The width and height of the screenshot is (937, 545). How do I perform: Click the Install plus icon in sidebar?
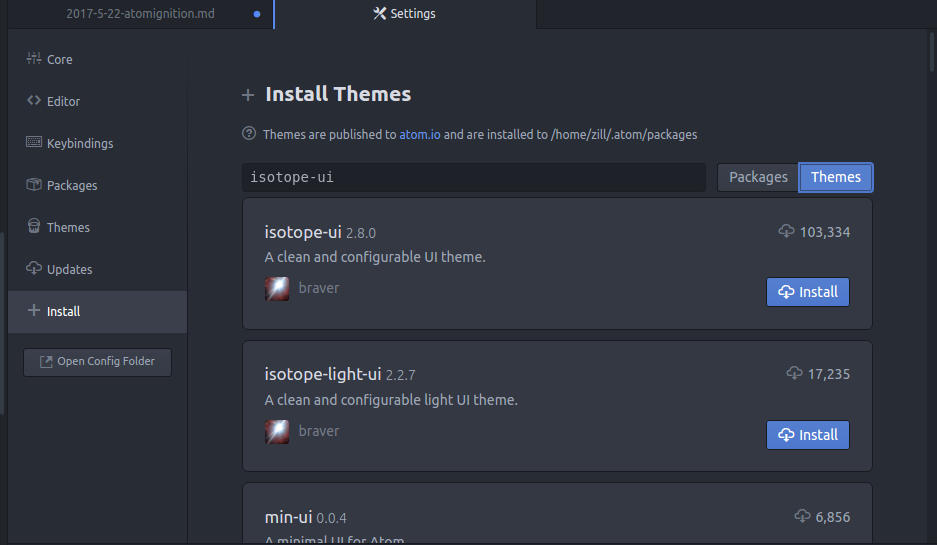pos(34,310)
